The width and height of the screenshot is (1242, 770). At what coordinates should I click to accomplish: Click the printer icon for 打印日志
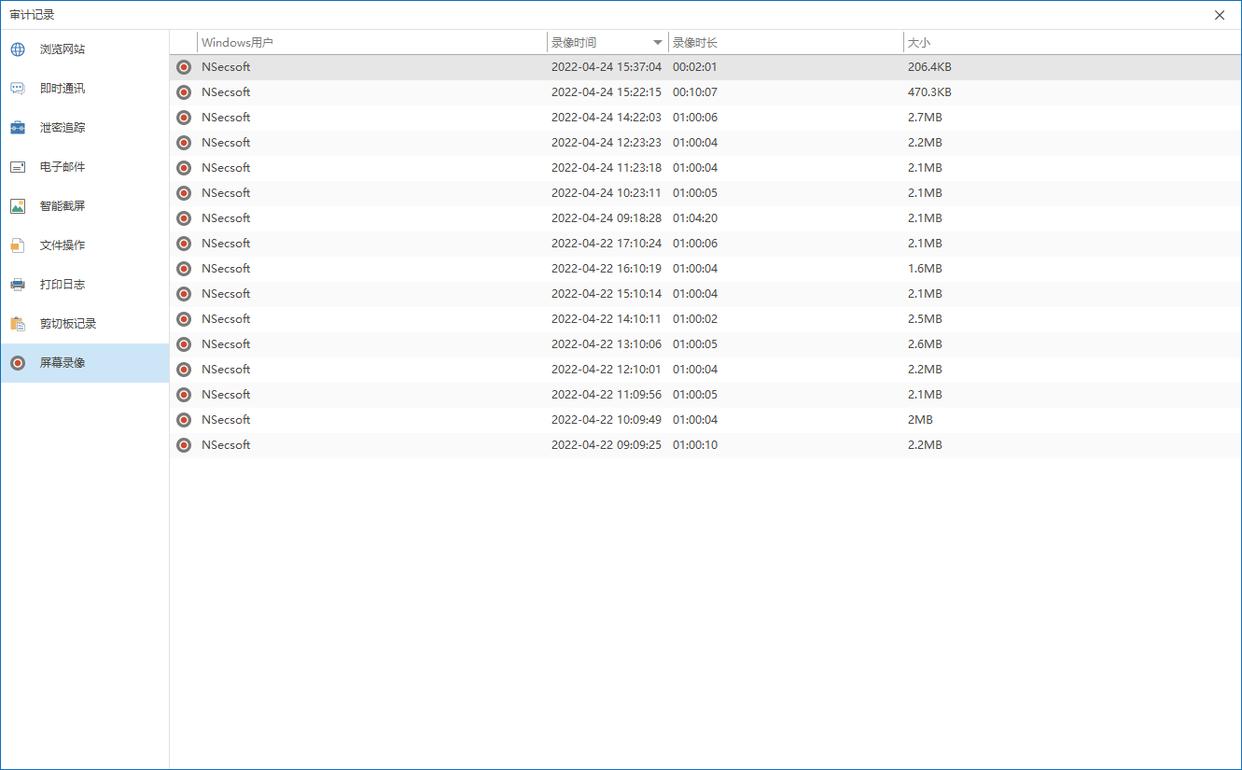click(18, 284)
